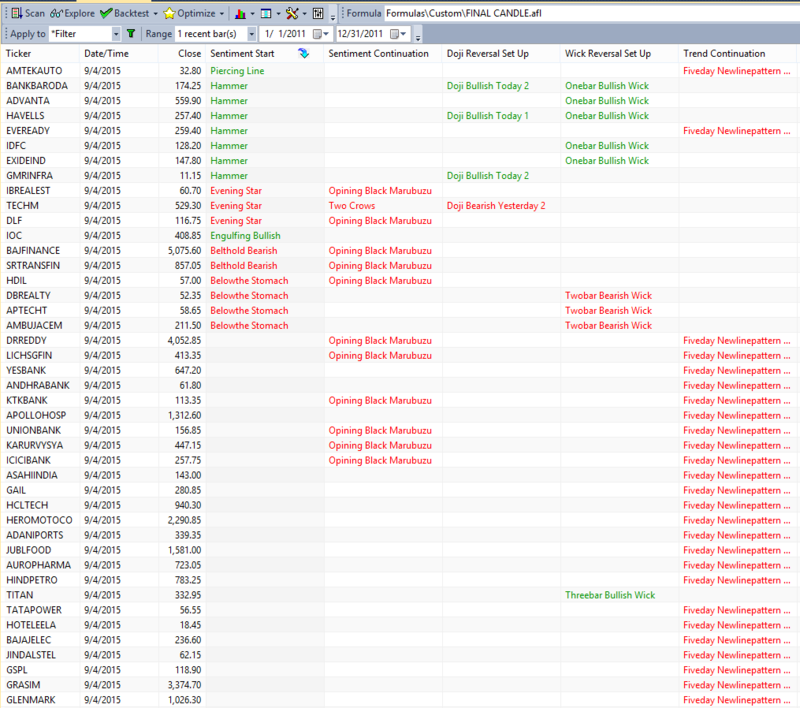Click the Backtest green checkmark button
The height and width of the screenshot is (708, 800).
(x=124, y=13)
